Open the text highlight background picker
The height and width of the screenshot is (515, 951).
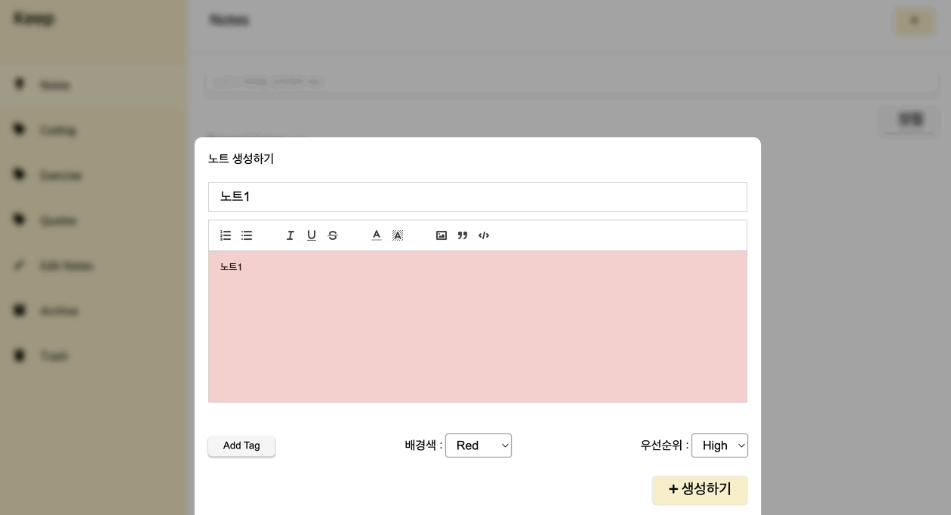[x=397, y=235]
